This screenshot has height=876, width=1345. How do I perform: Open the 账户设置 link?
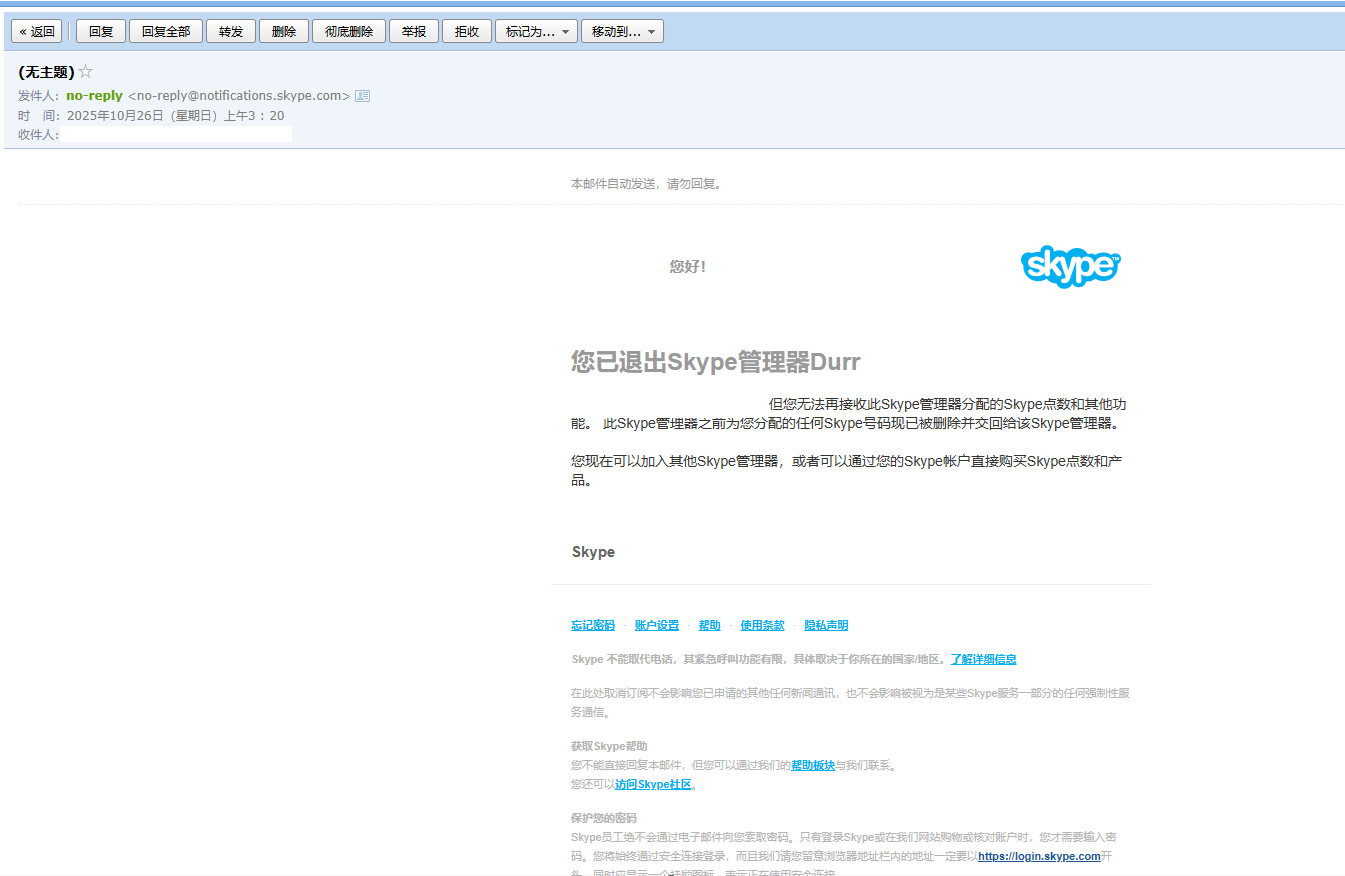[656, 624]
